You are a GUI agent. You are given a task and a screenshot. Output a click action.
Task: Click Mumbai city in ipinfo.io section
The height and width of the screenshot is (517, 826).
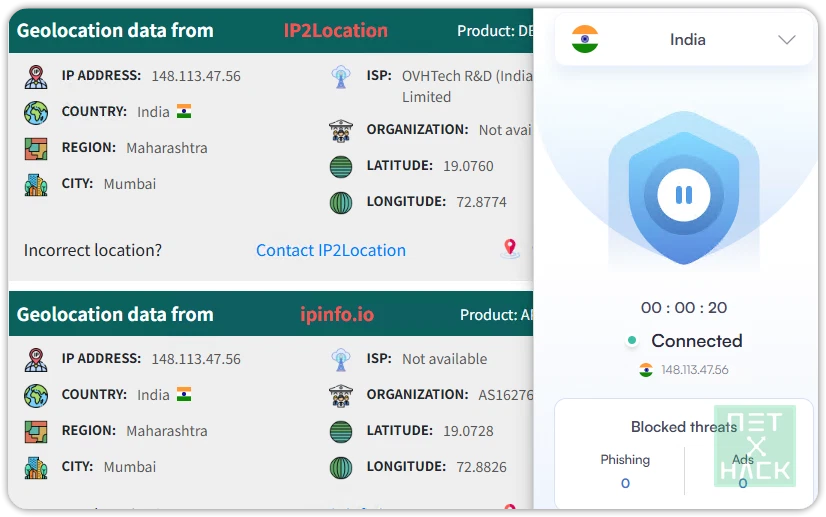130,467
